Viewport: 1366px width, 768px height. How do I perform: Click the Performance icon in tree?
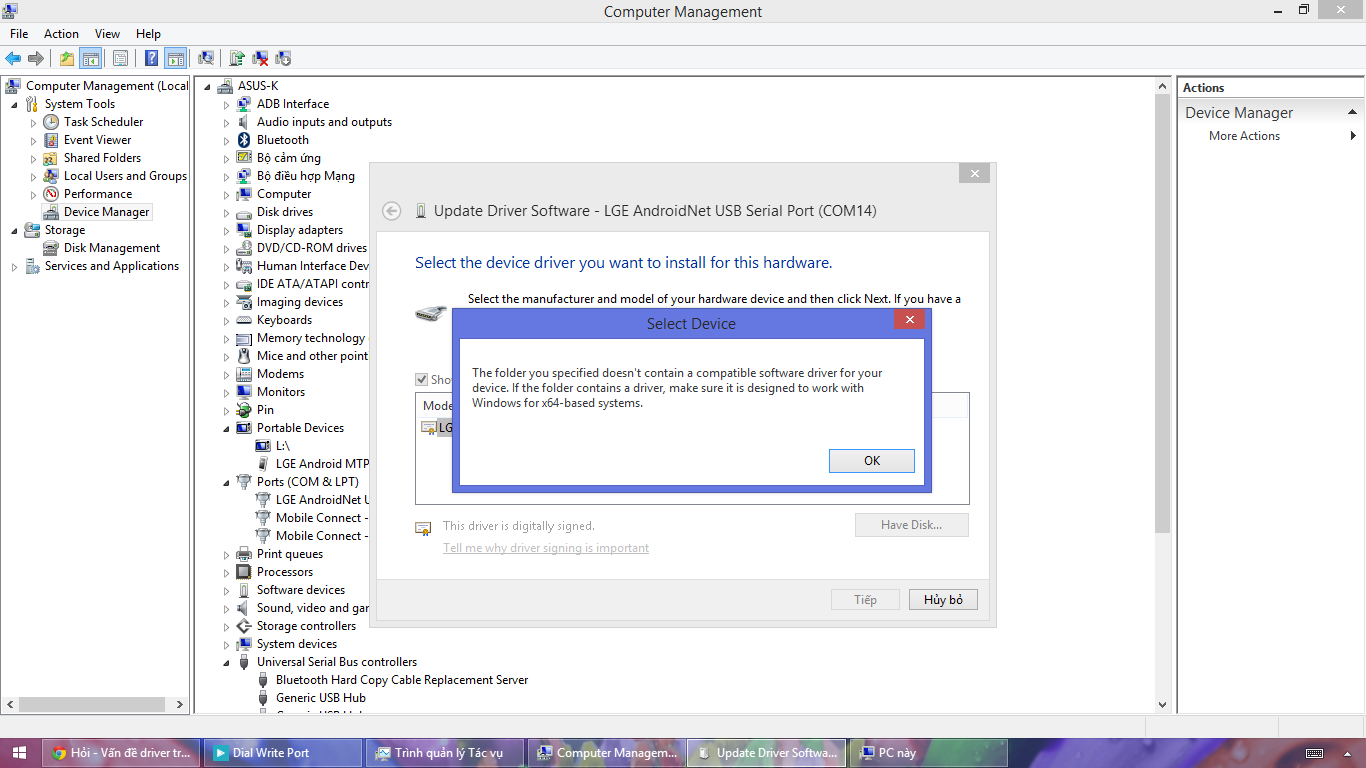click(51, 194)
